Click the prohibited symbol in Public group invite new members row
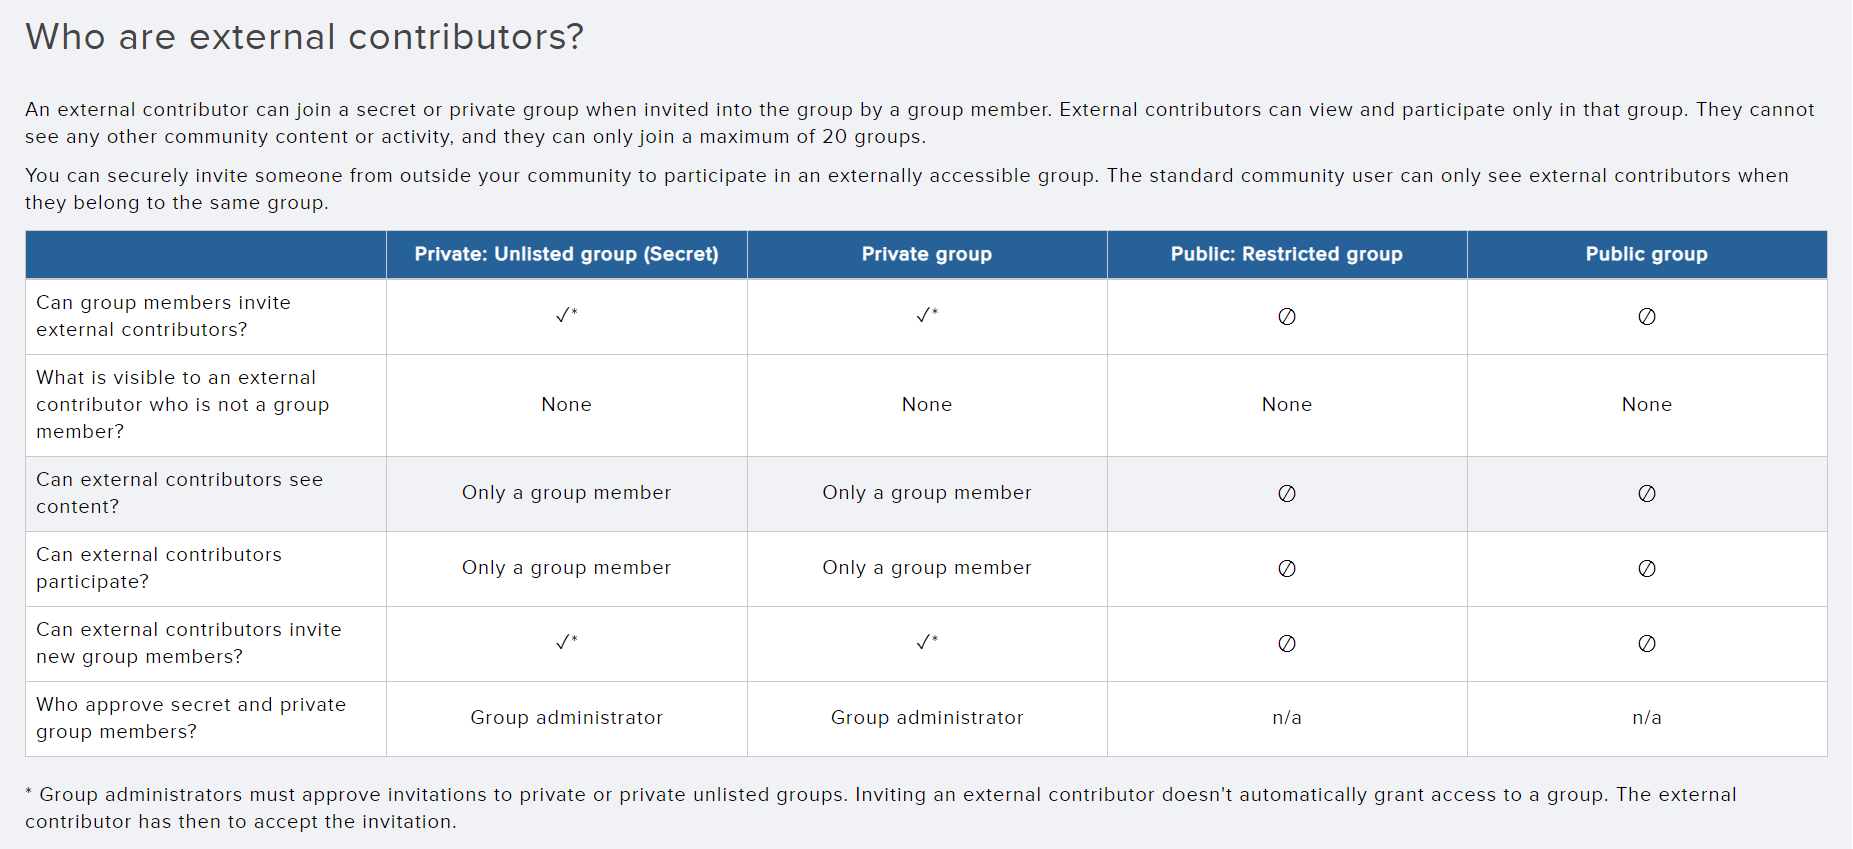The image size is (1853, 849). pyautogui.click(x=1647, y=643)
